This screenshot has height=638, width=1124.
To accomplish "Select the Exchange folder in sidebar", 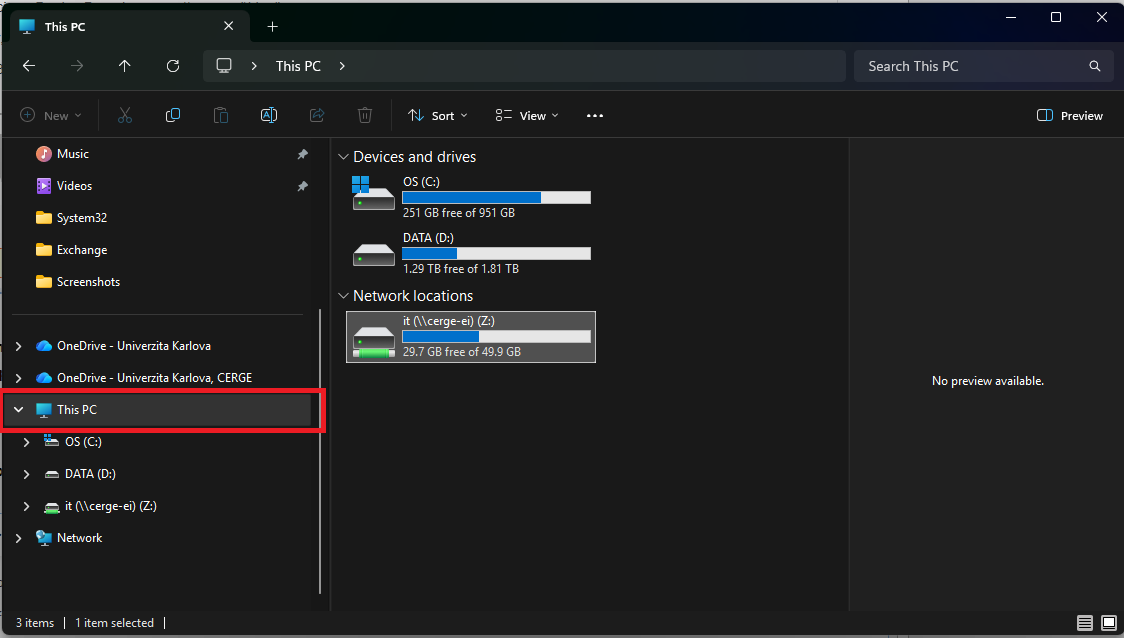I will 82,249.
